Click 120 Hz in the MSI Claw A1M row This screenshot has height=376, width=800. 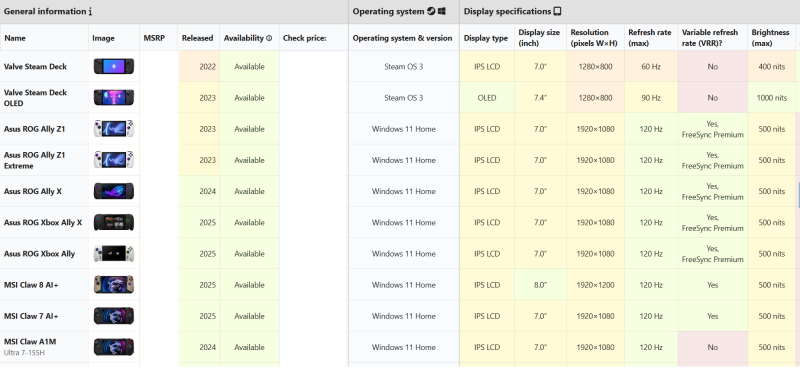[x=651, y=347]
